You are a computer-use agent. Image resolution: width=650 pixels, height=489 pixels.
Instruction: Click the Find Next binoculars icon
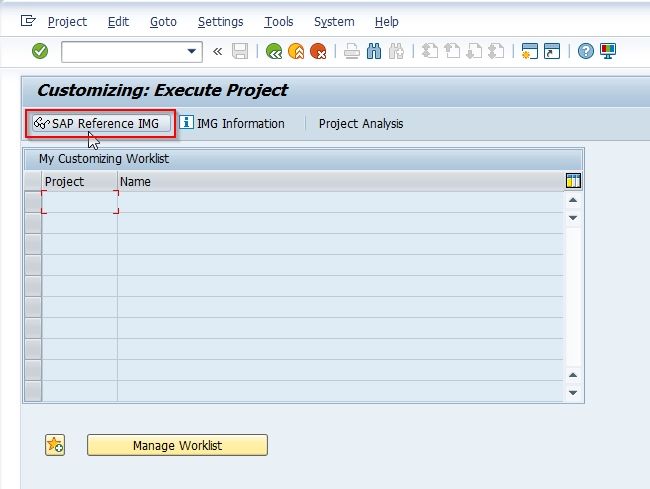[396, 51]
